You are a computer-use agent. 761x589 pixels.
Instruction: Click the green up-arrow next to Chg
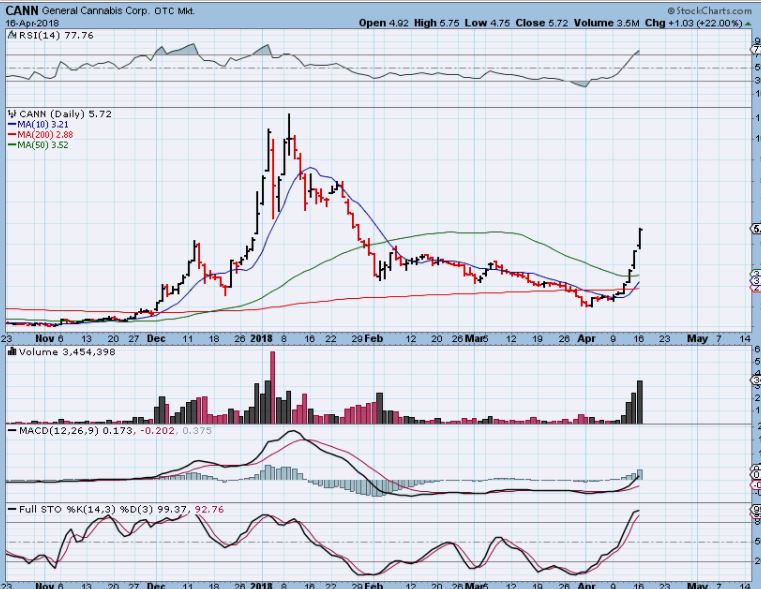click(x=748, y=23)
